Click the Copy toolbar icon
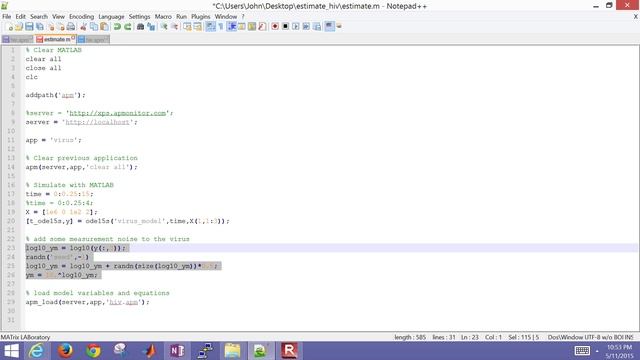The height and width of the screenshot is (360, 640). [94, 27]
